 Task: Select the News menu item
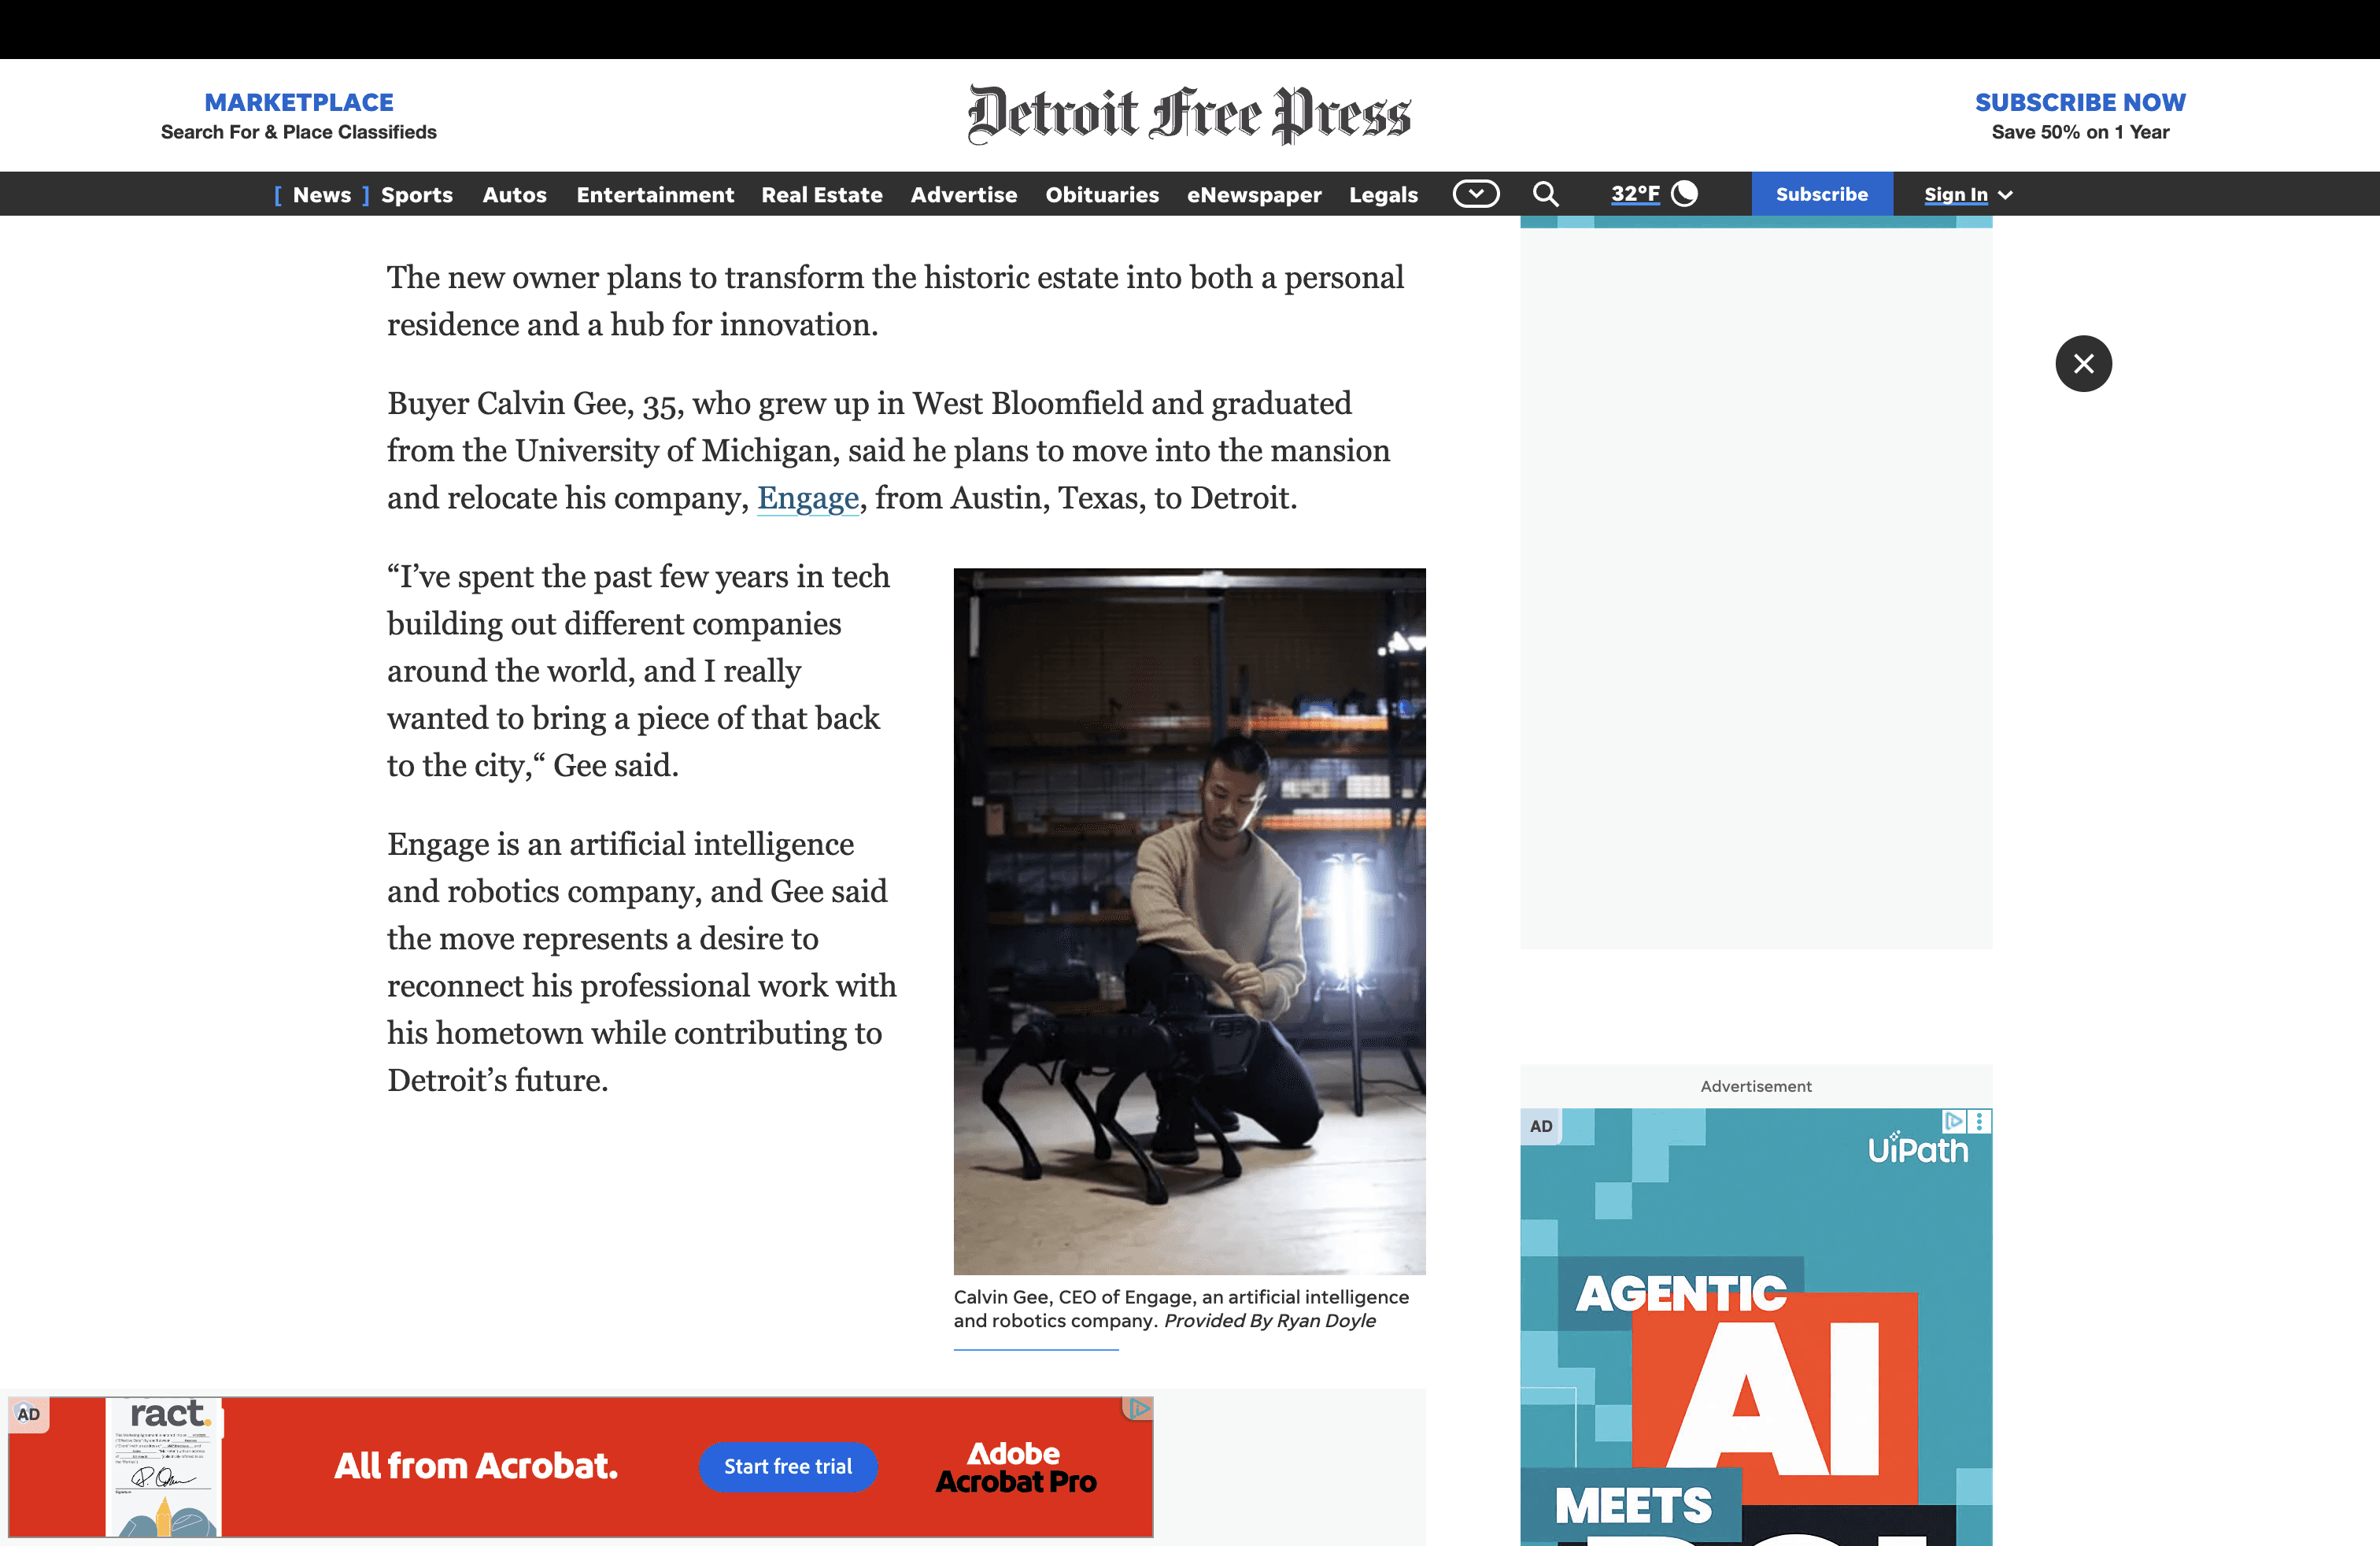point(322,194)
